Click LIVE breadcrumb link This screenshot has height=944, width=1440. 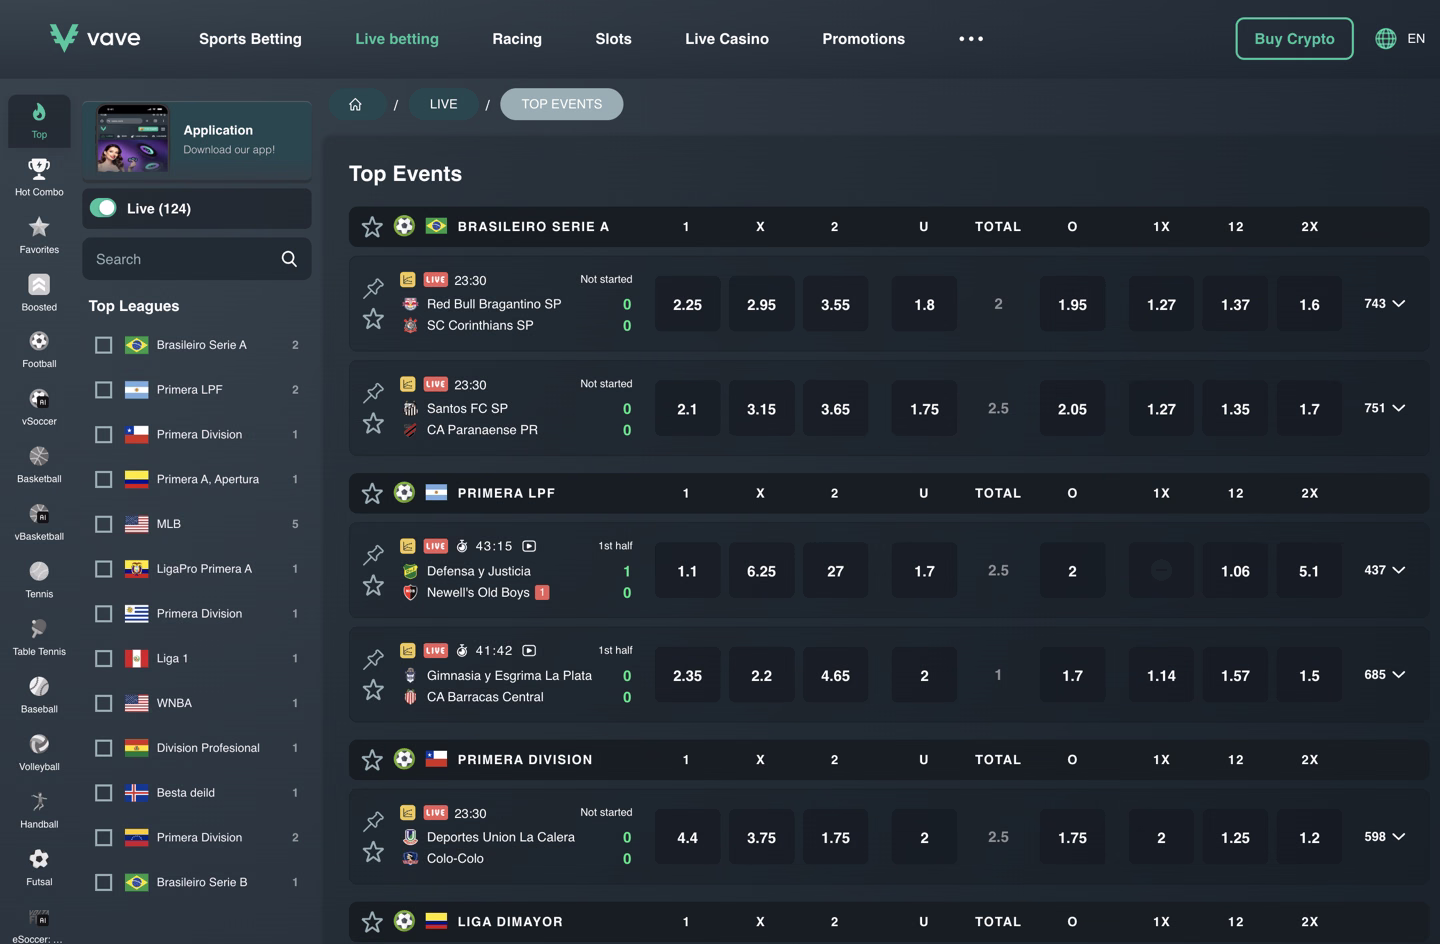coord(443,104)
